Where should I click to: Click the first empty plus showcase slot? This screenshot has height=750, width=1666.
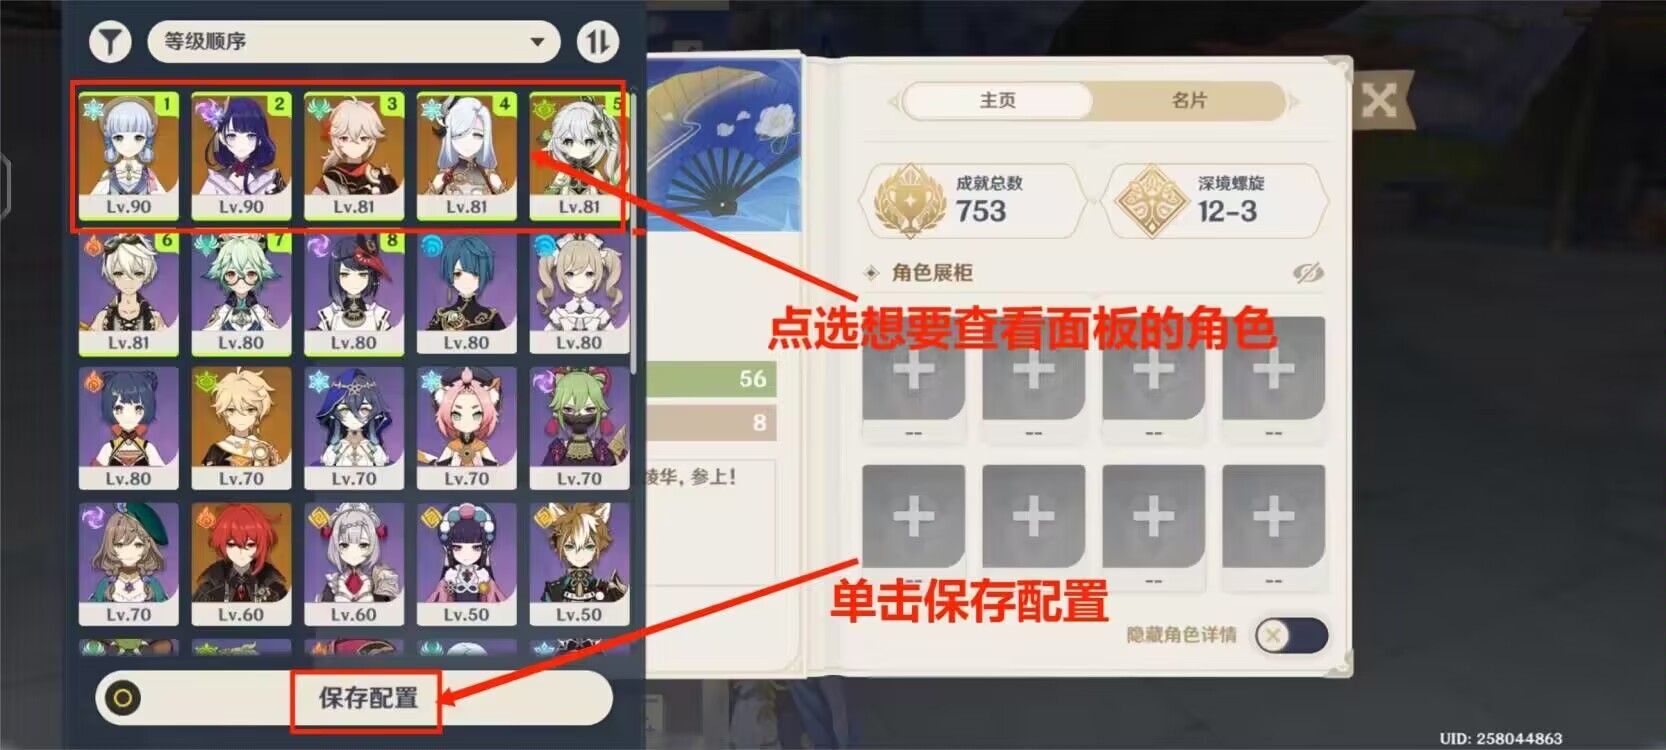point(914,369)
